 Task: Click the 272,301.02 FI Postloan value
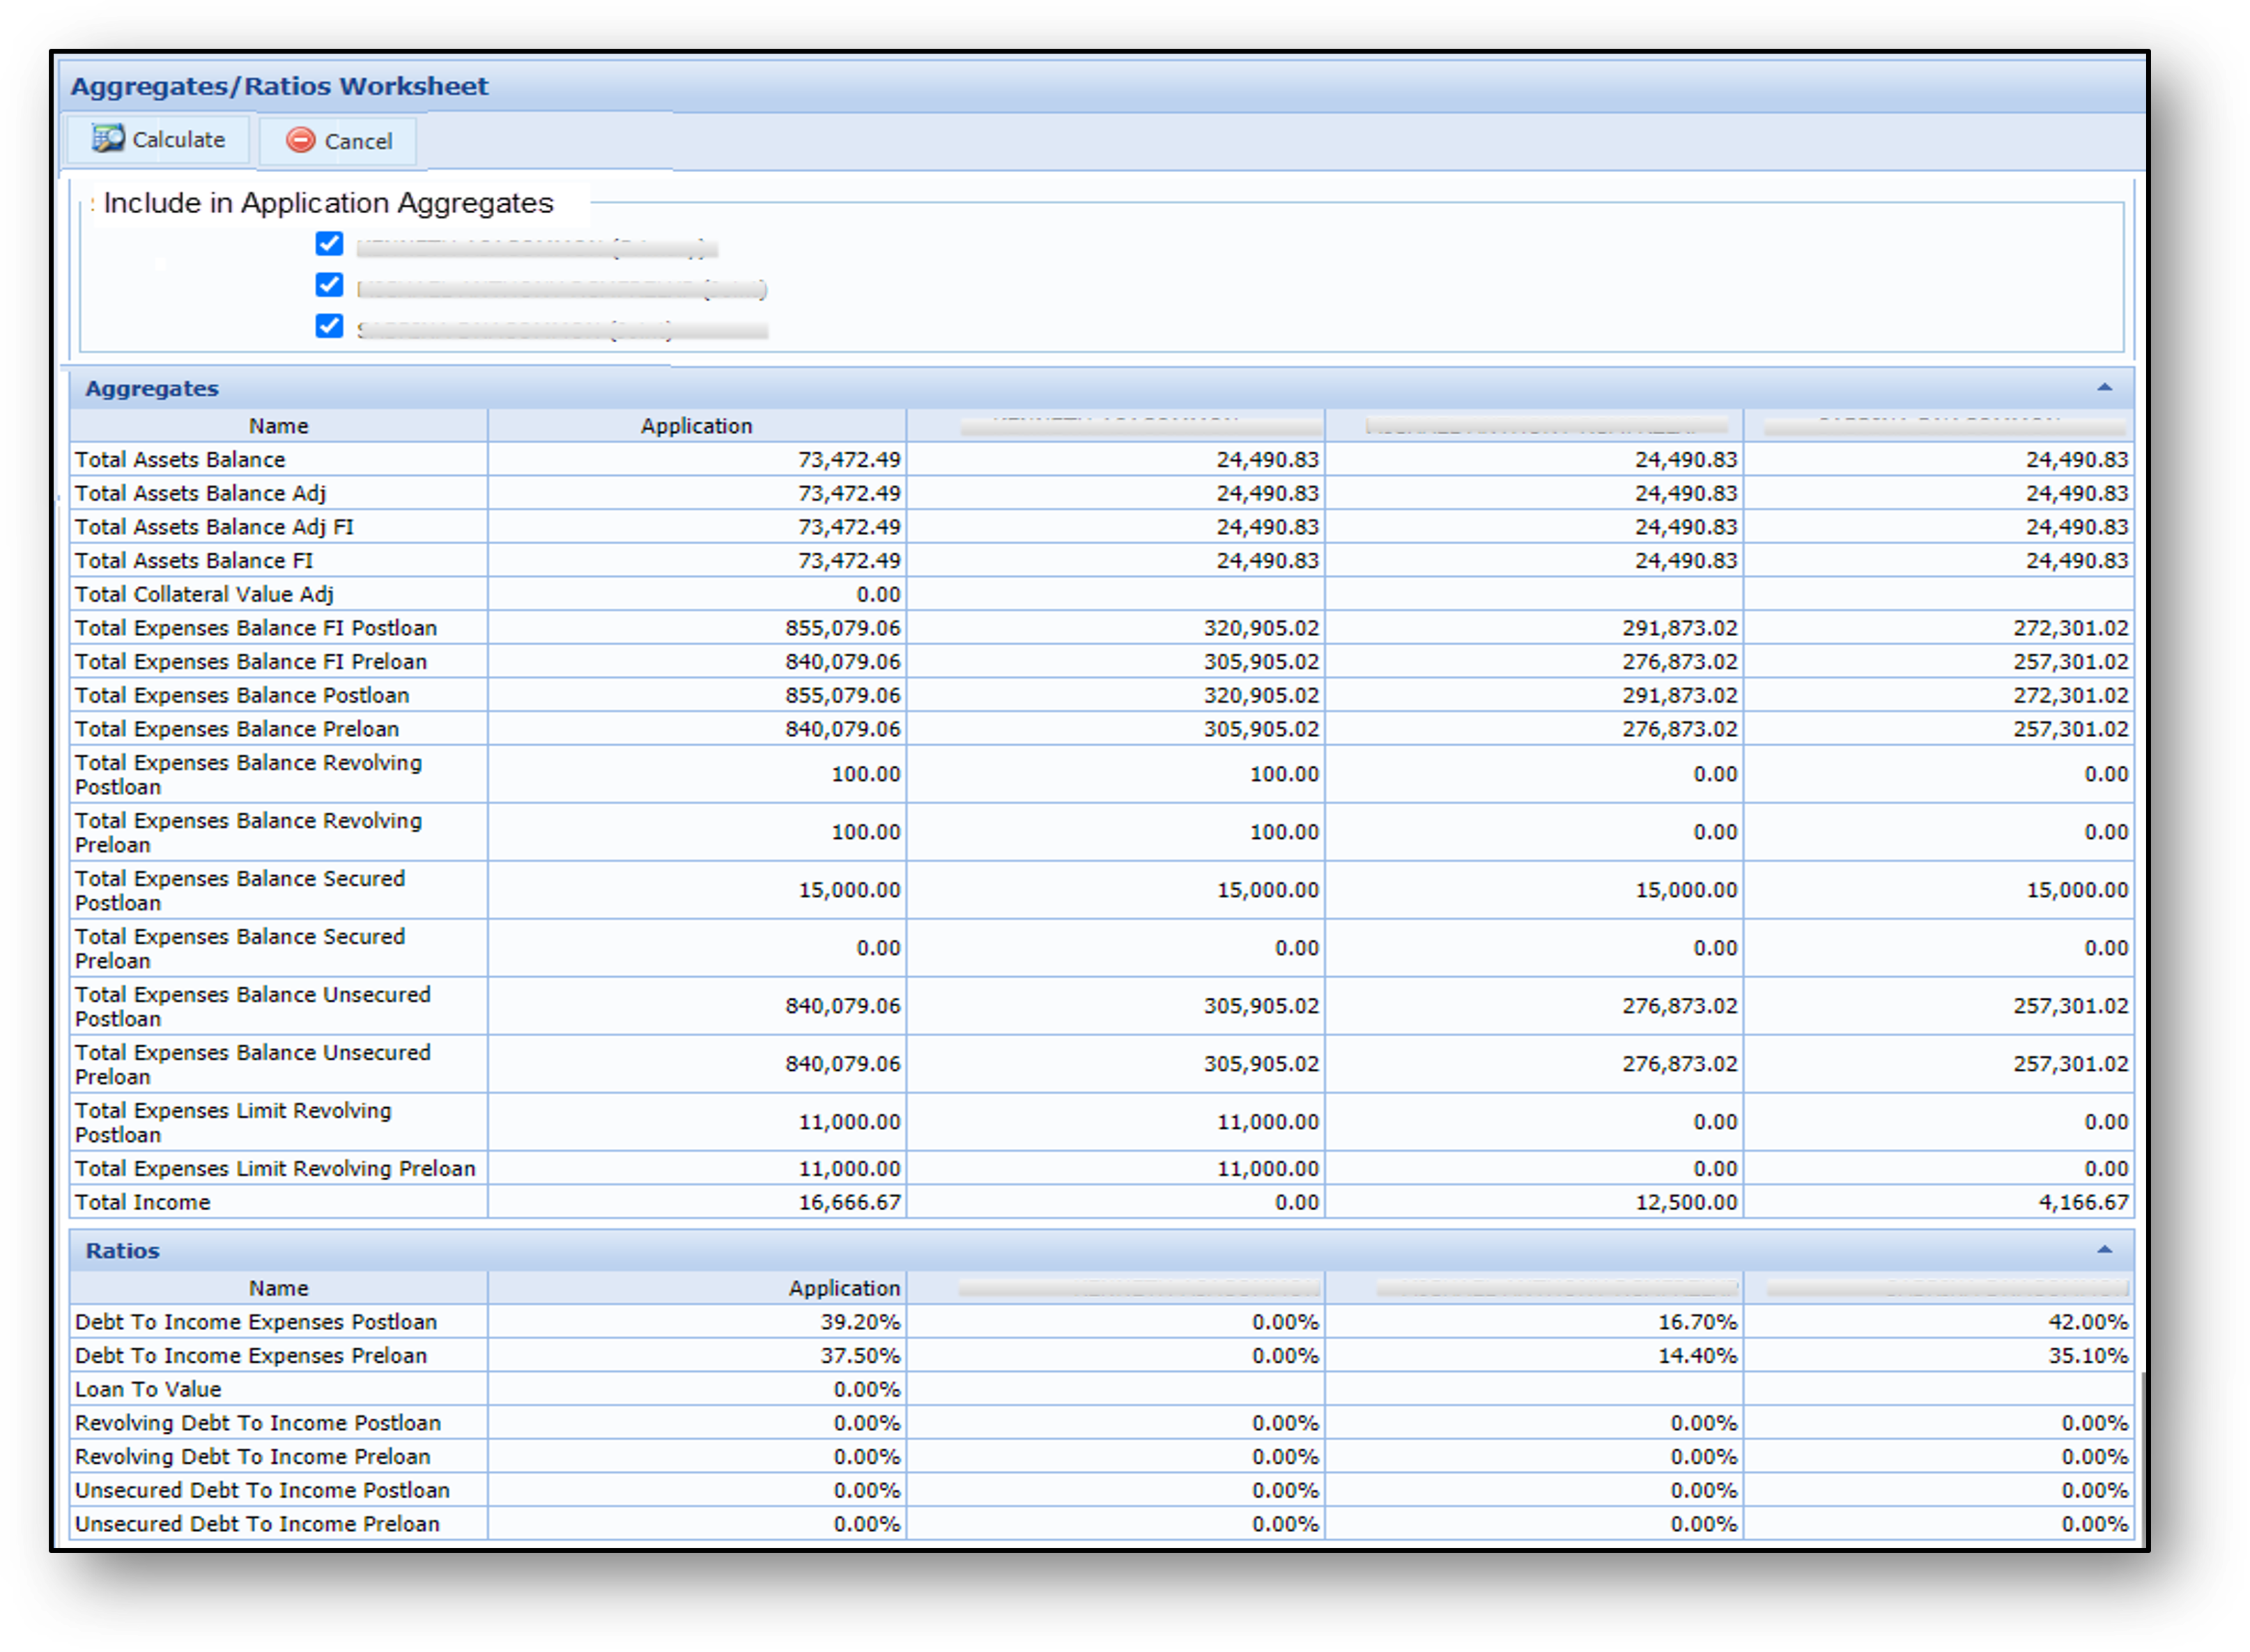tap(2071, 628)
